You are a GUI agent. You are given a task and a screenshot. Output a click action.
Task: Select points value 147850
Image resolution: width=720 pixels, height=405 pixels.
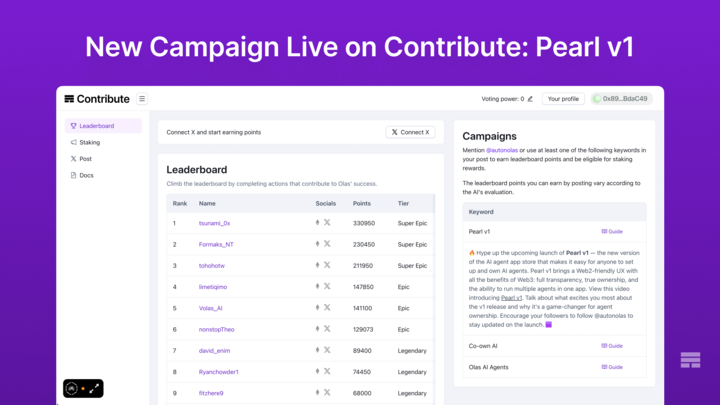pos(363,287)
